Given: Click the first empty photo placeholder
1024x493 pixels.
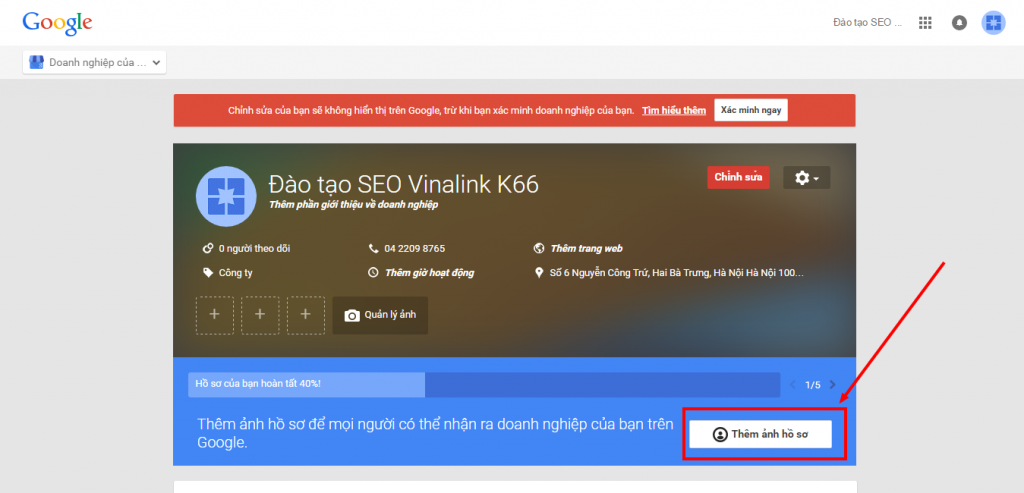Looking at the screenshot, I should [214, 315].
